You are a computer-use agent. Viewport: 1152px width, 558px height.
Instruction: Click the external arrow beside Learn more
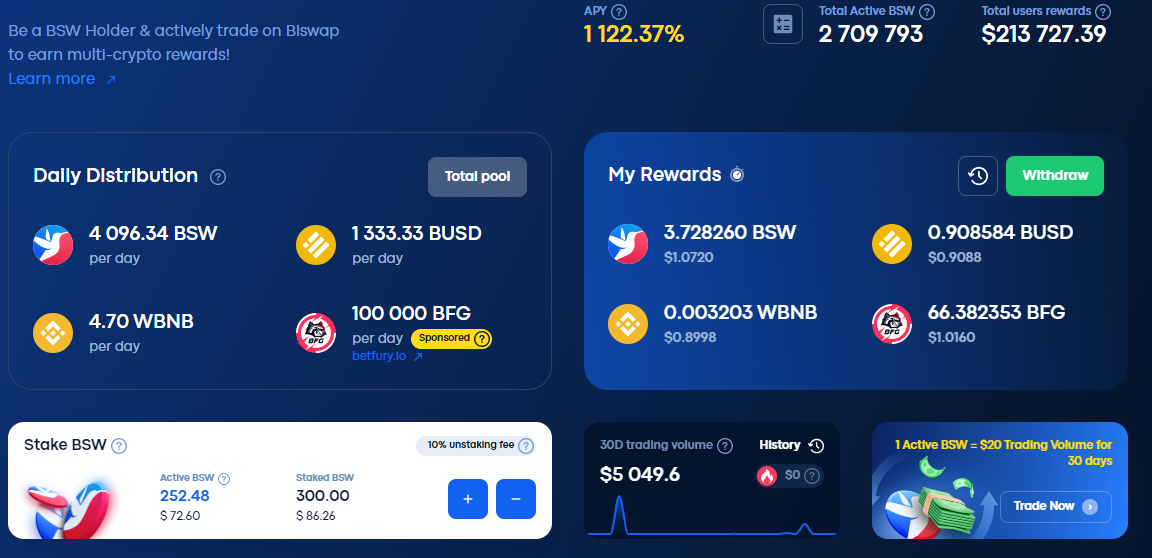point(111,80)
